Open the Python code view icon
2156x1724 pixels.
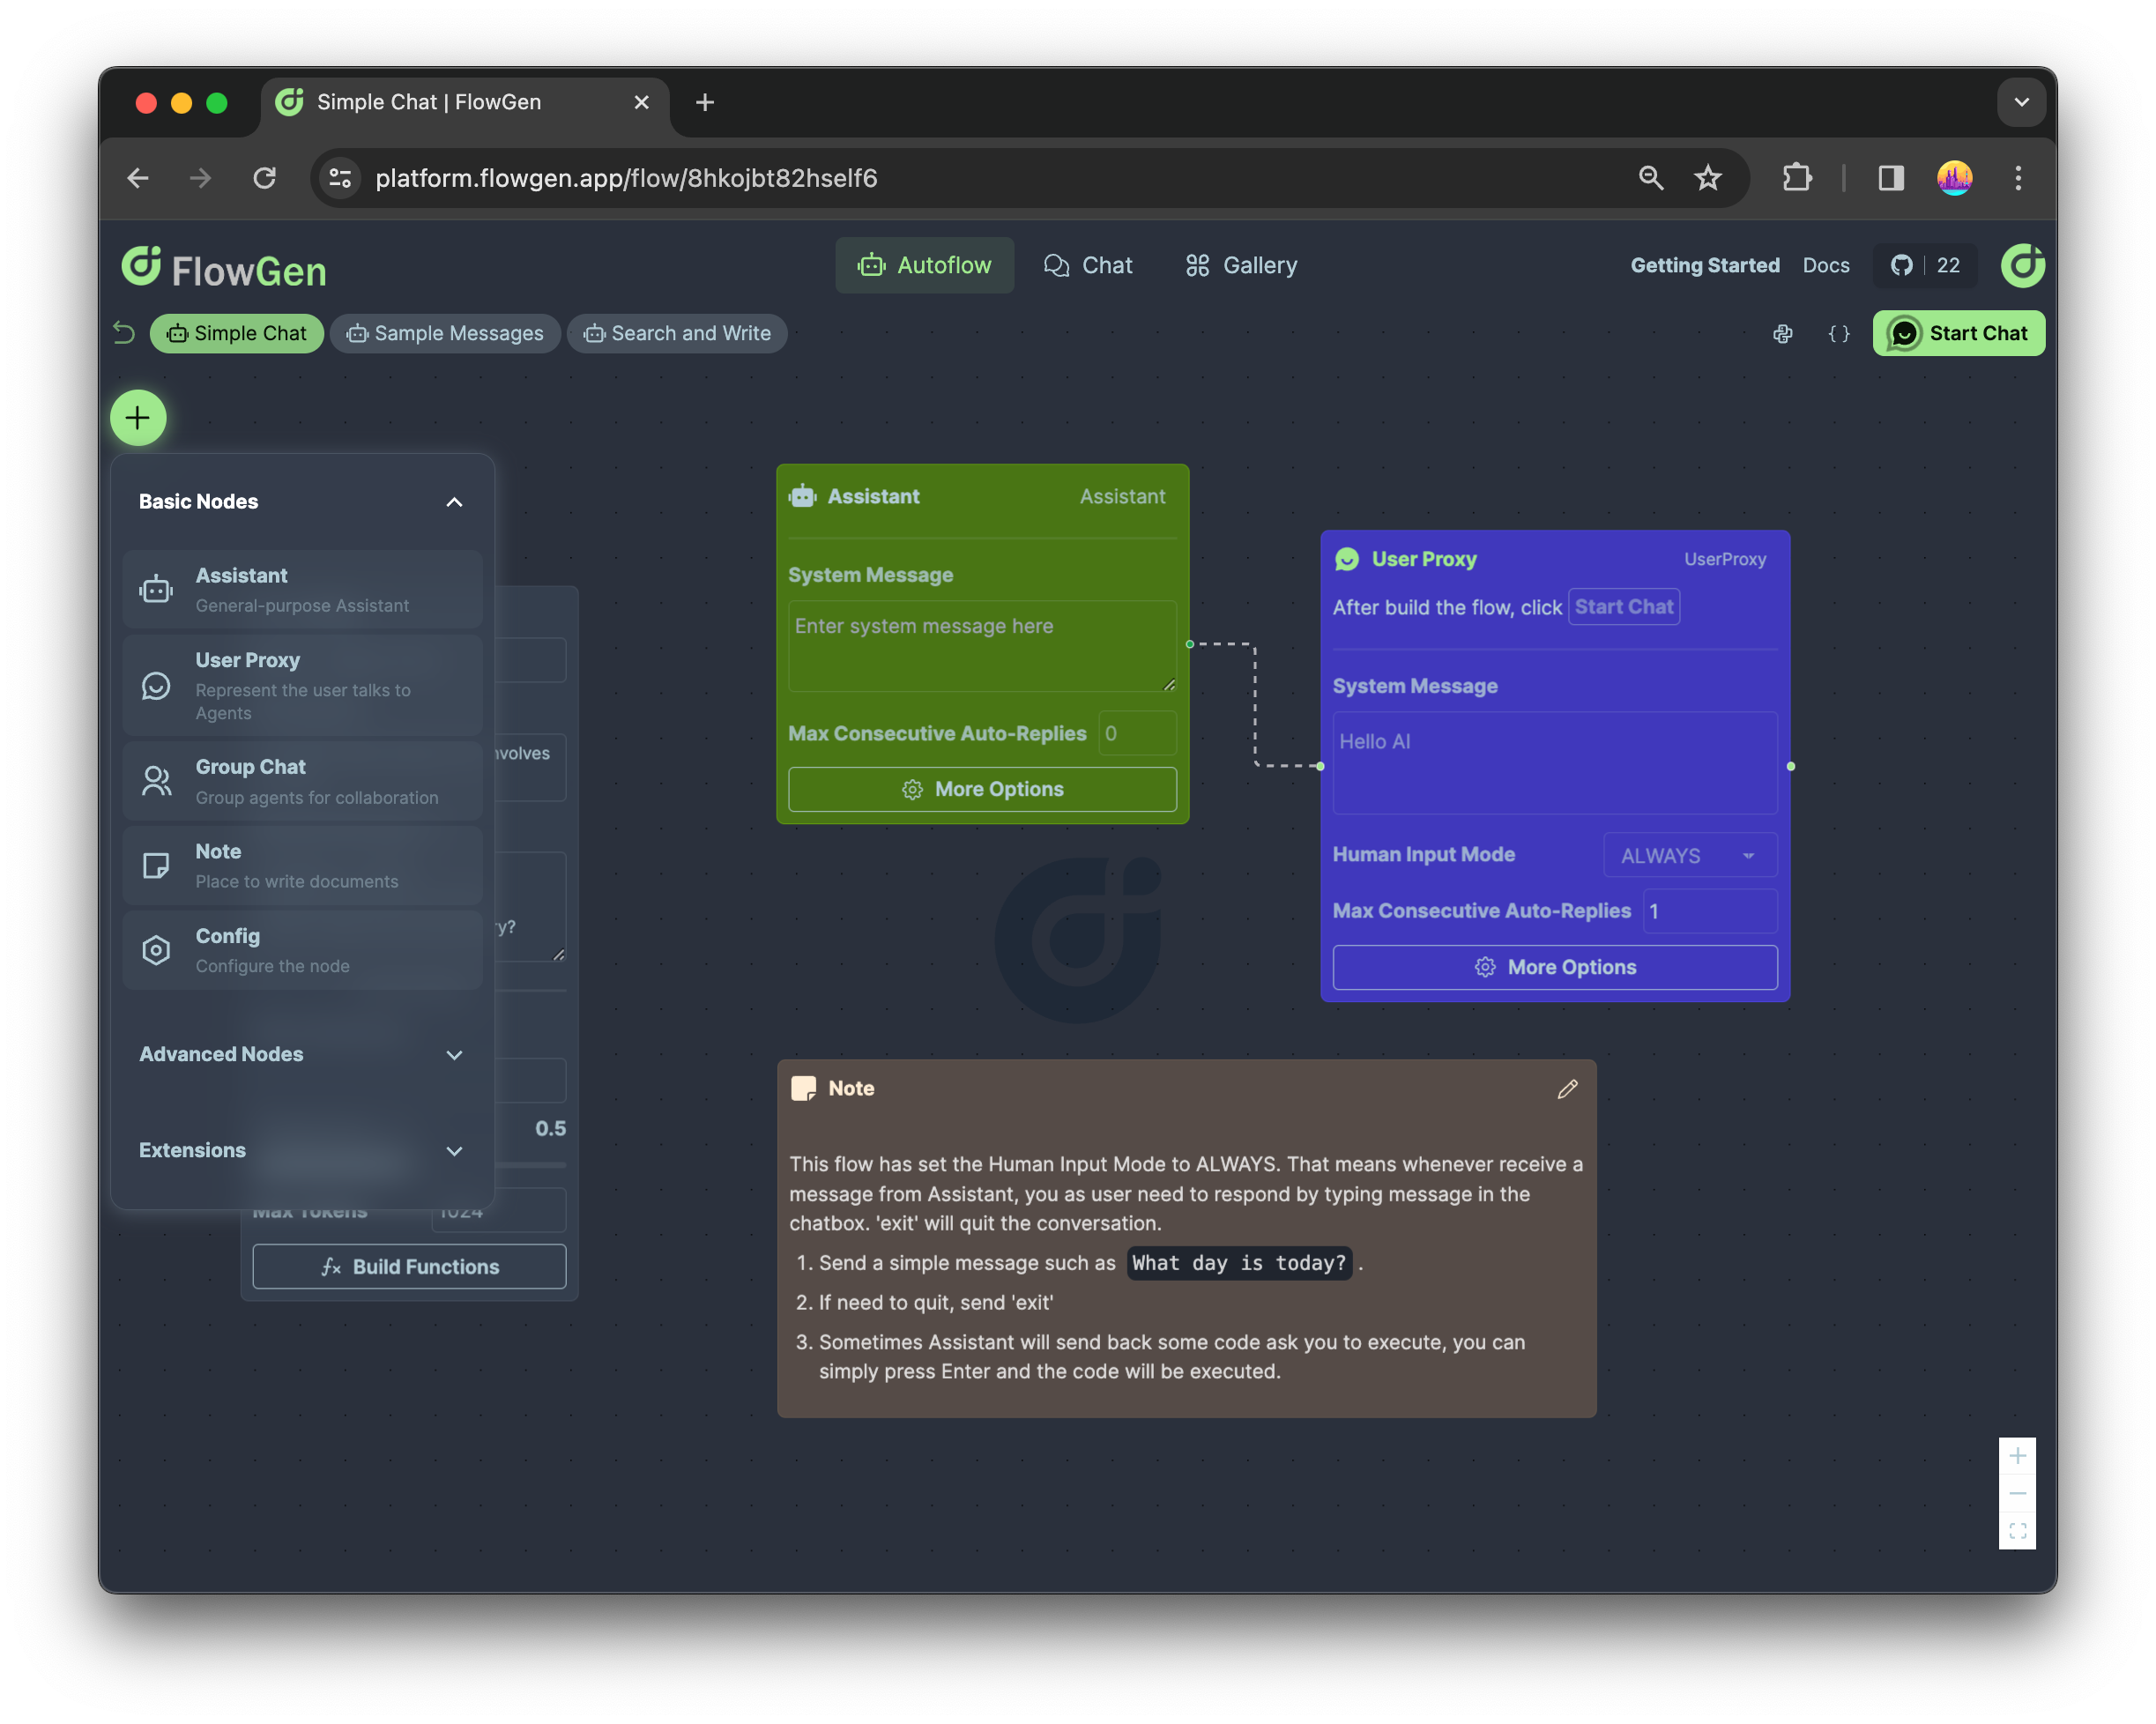(x=1782, y=334)
